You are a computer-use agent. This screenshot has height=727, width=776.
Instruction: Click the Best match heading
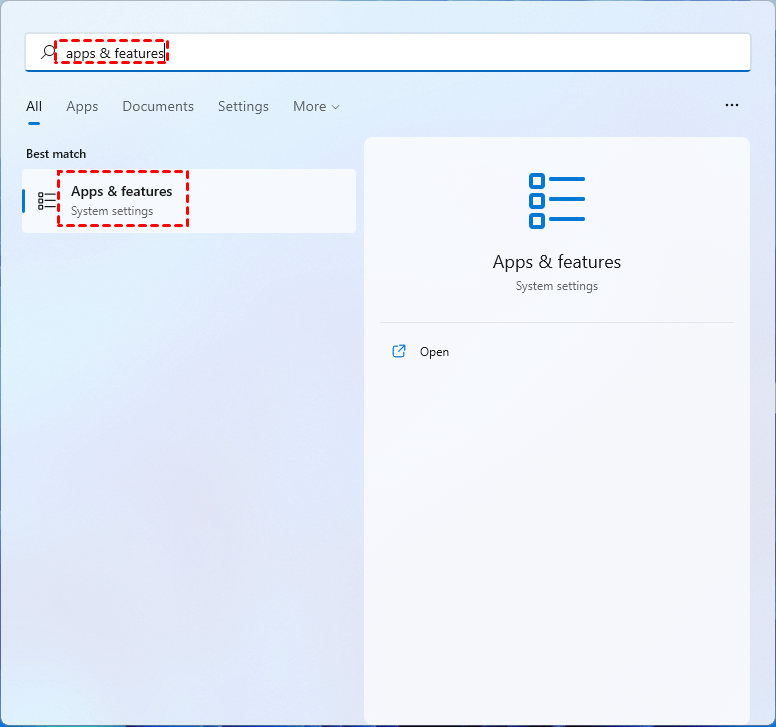(56, 154)
